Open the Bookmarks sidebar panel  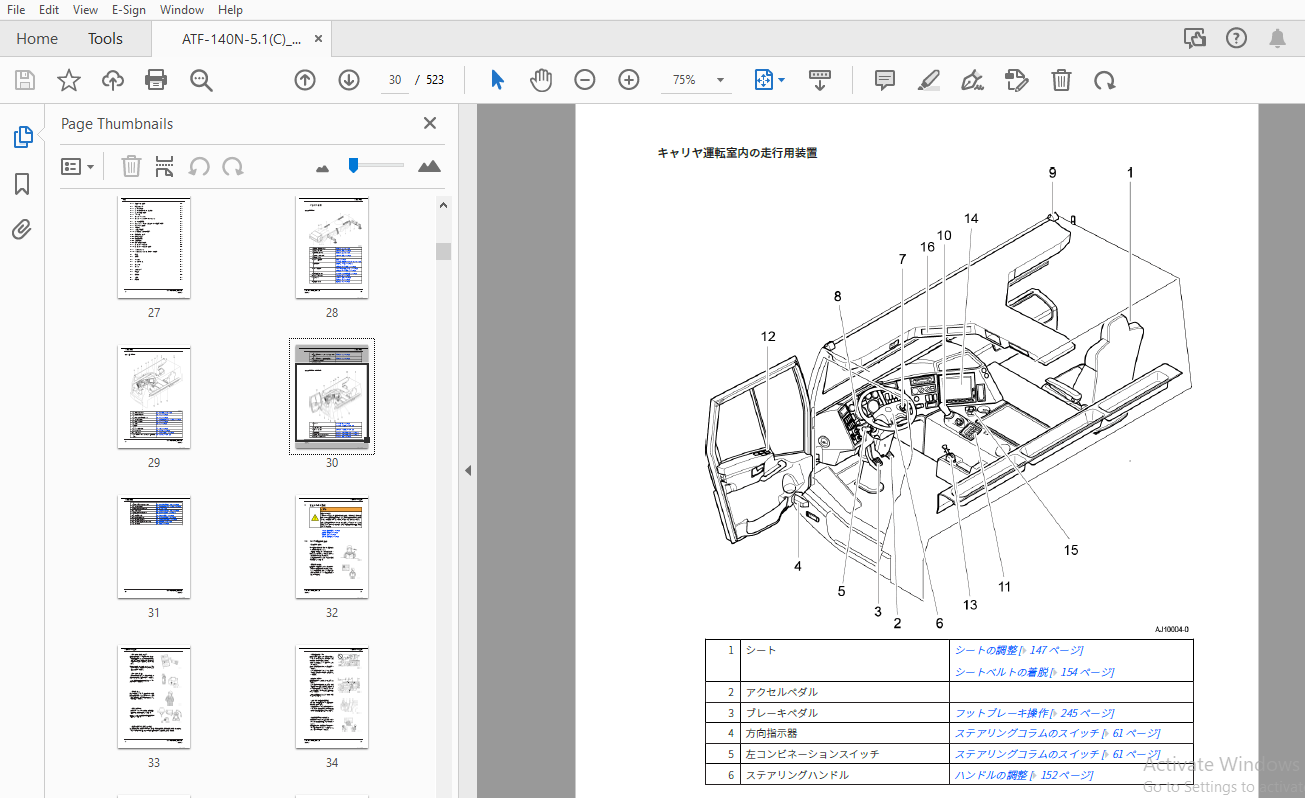[22, 184]
